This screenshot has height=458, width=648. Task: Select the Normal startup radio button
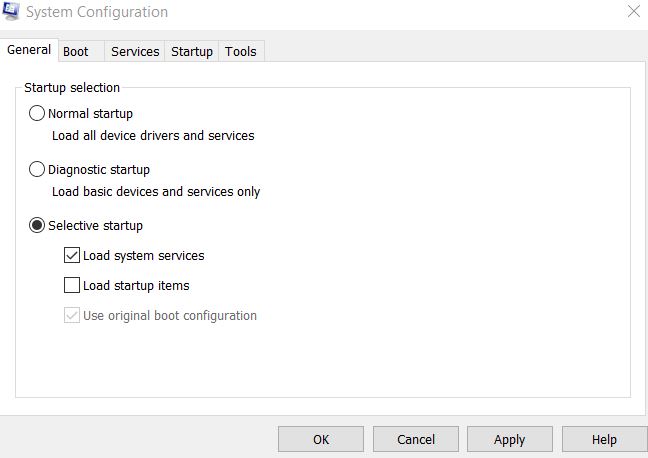click(x=37, y=113)
